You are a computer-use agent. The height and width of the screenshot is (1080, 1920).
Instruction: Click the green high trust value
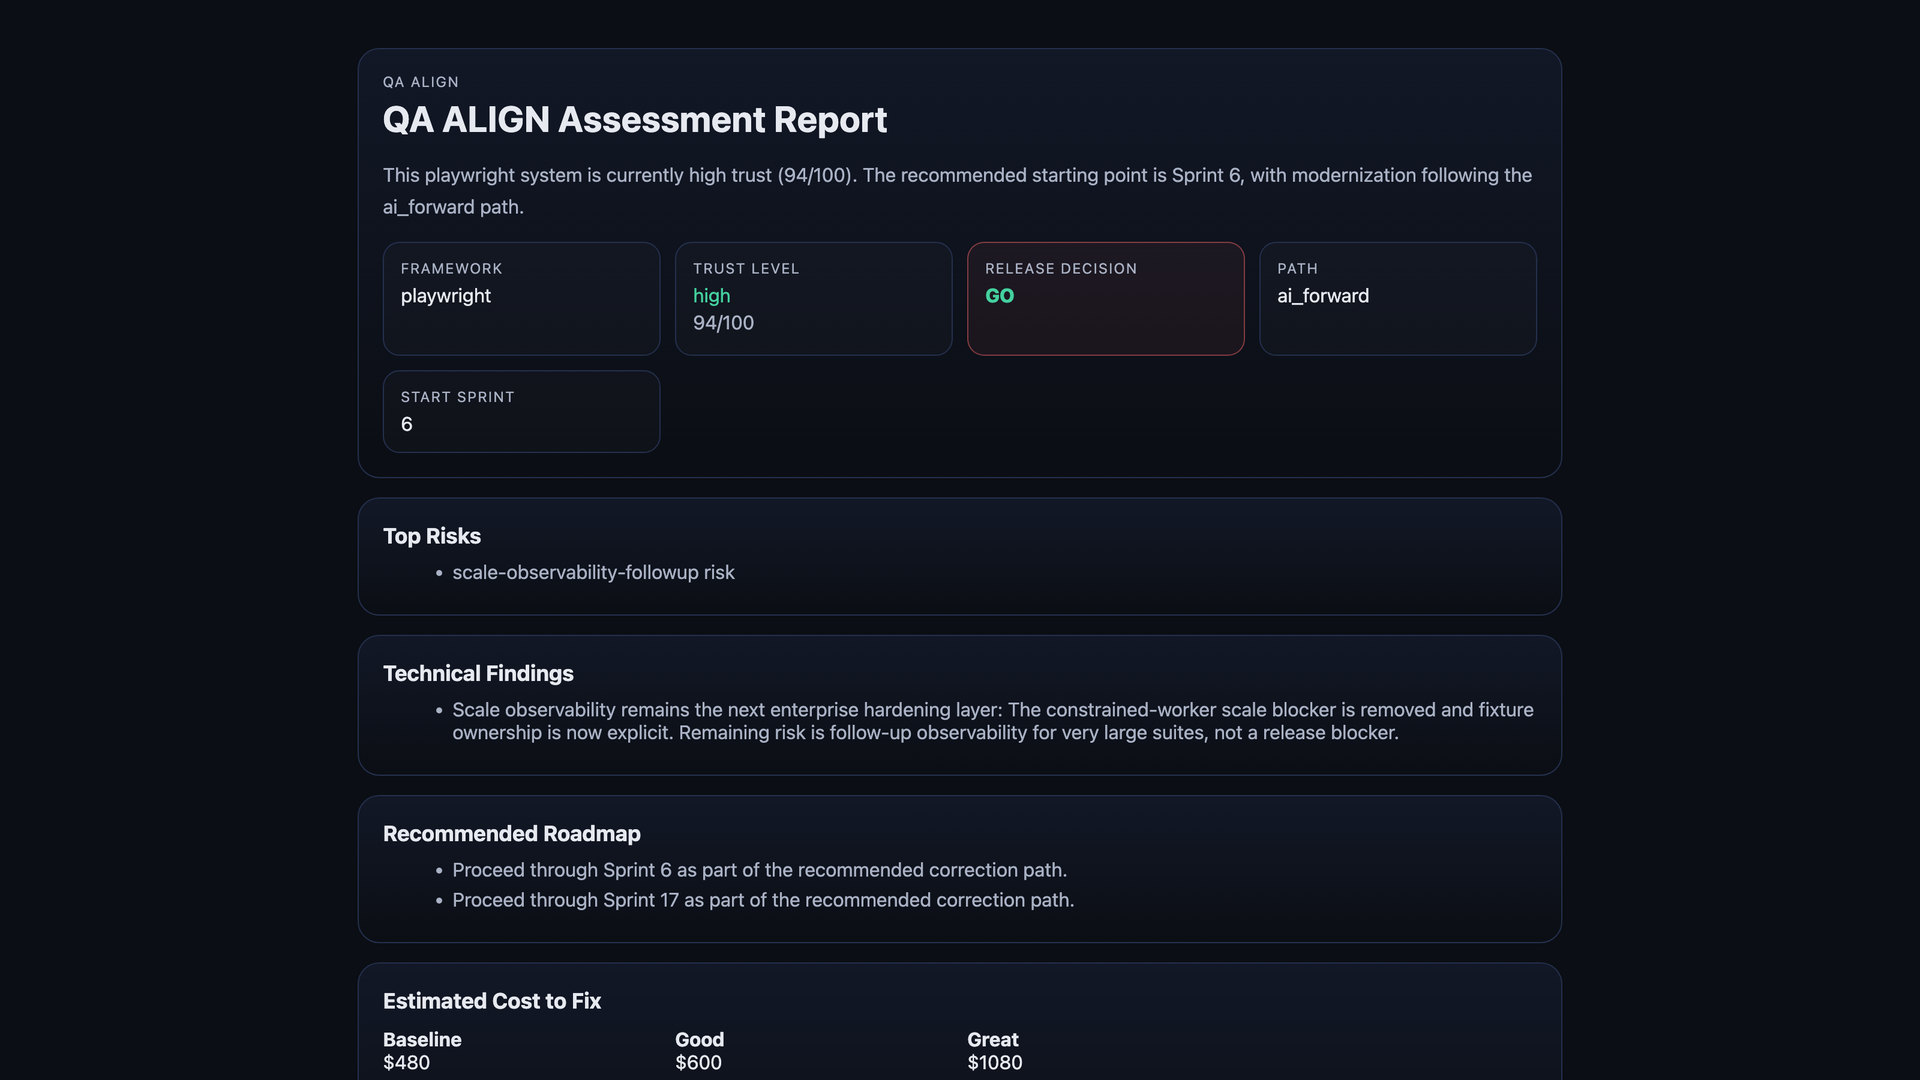point(711,296)
